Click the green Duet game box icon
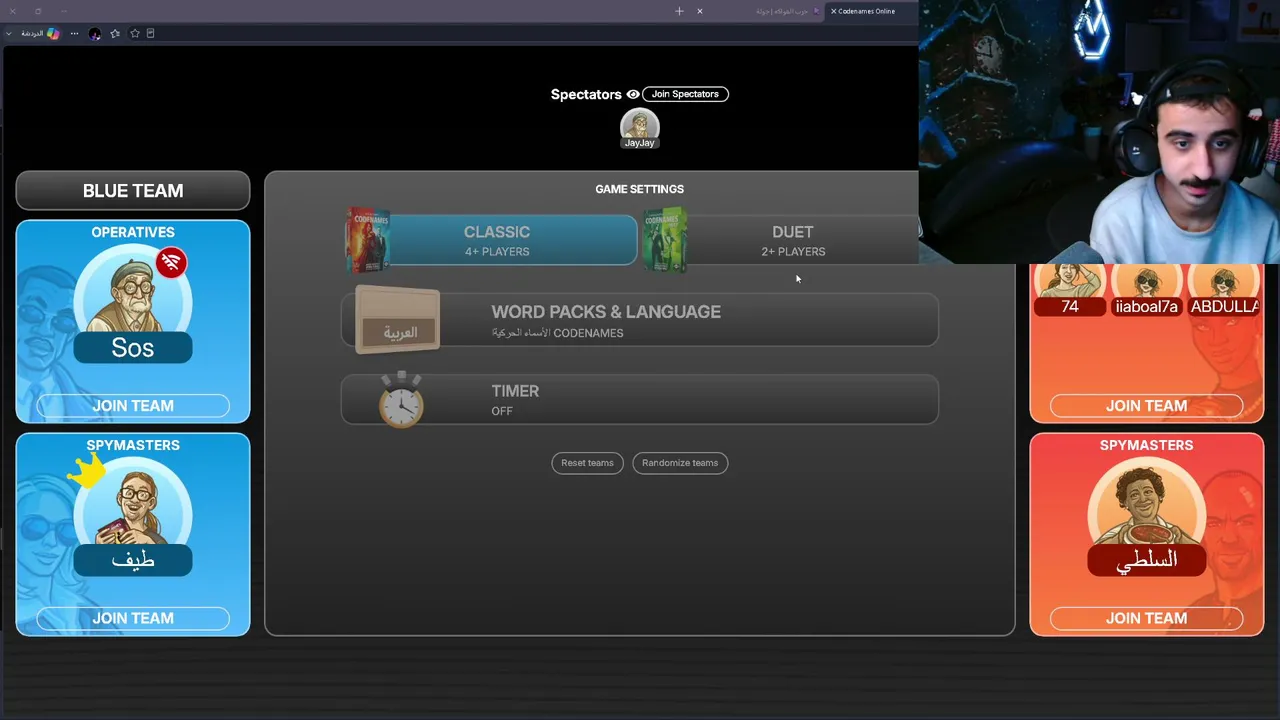The image size is (1280, 720). [665, 240]
